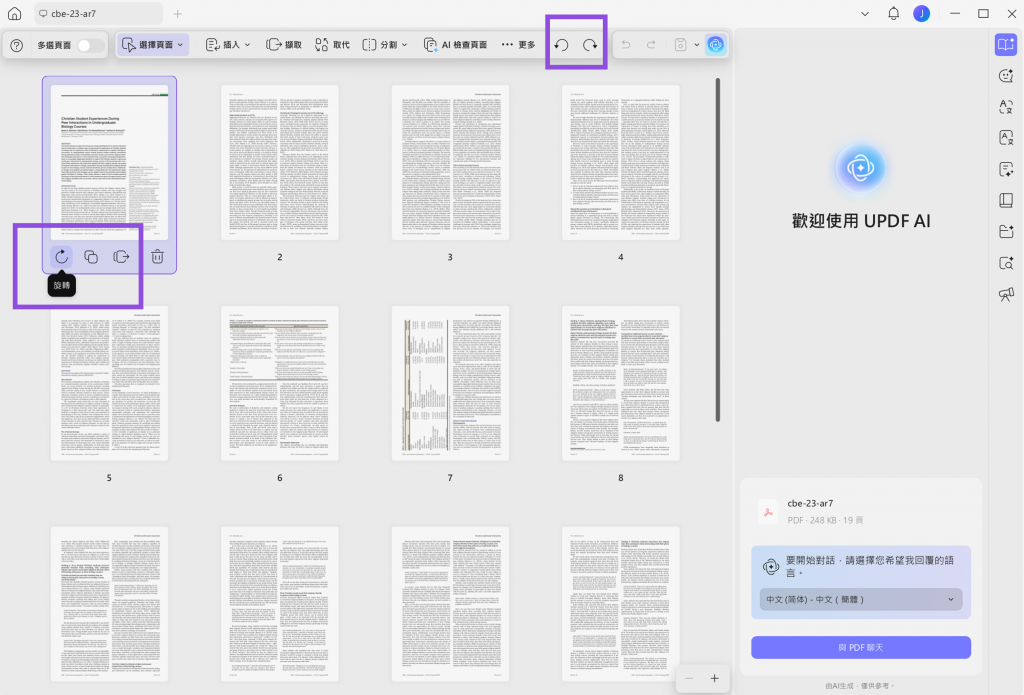Open notifications bell
This screenshot has height=695, width=1024.
(893, 14)
